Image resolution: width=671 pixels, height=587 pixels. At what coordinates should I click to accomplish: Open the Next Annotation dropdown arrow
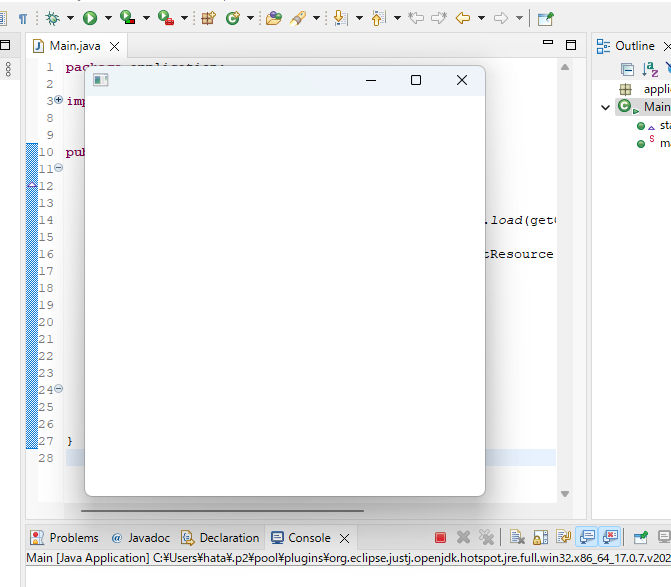[359, 18]
